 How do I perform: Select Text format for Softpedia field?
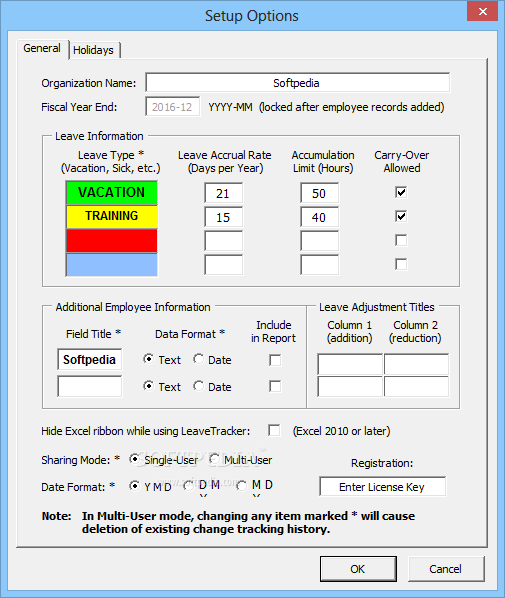(x=162, y=360)
